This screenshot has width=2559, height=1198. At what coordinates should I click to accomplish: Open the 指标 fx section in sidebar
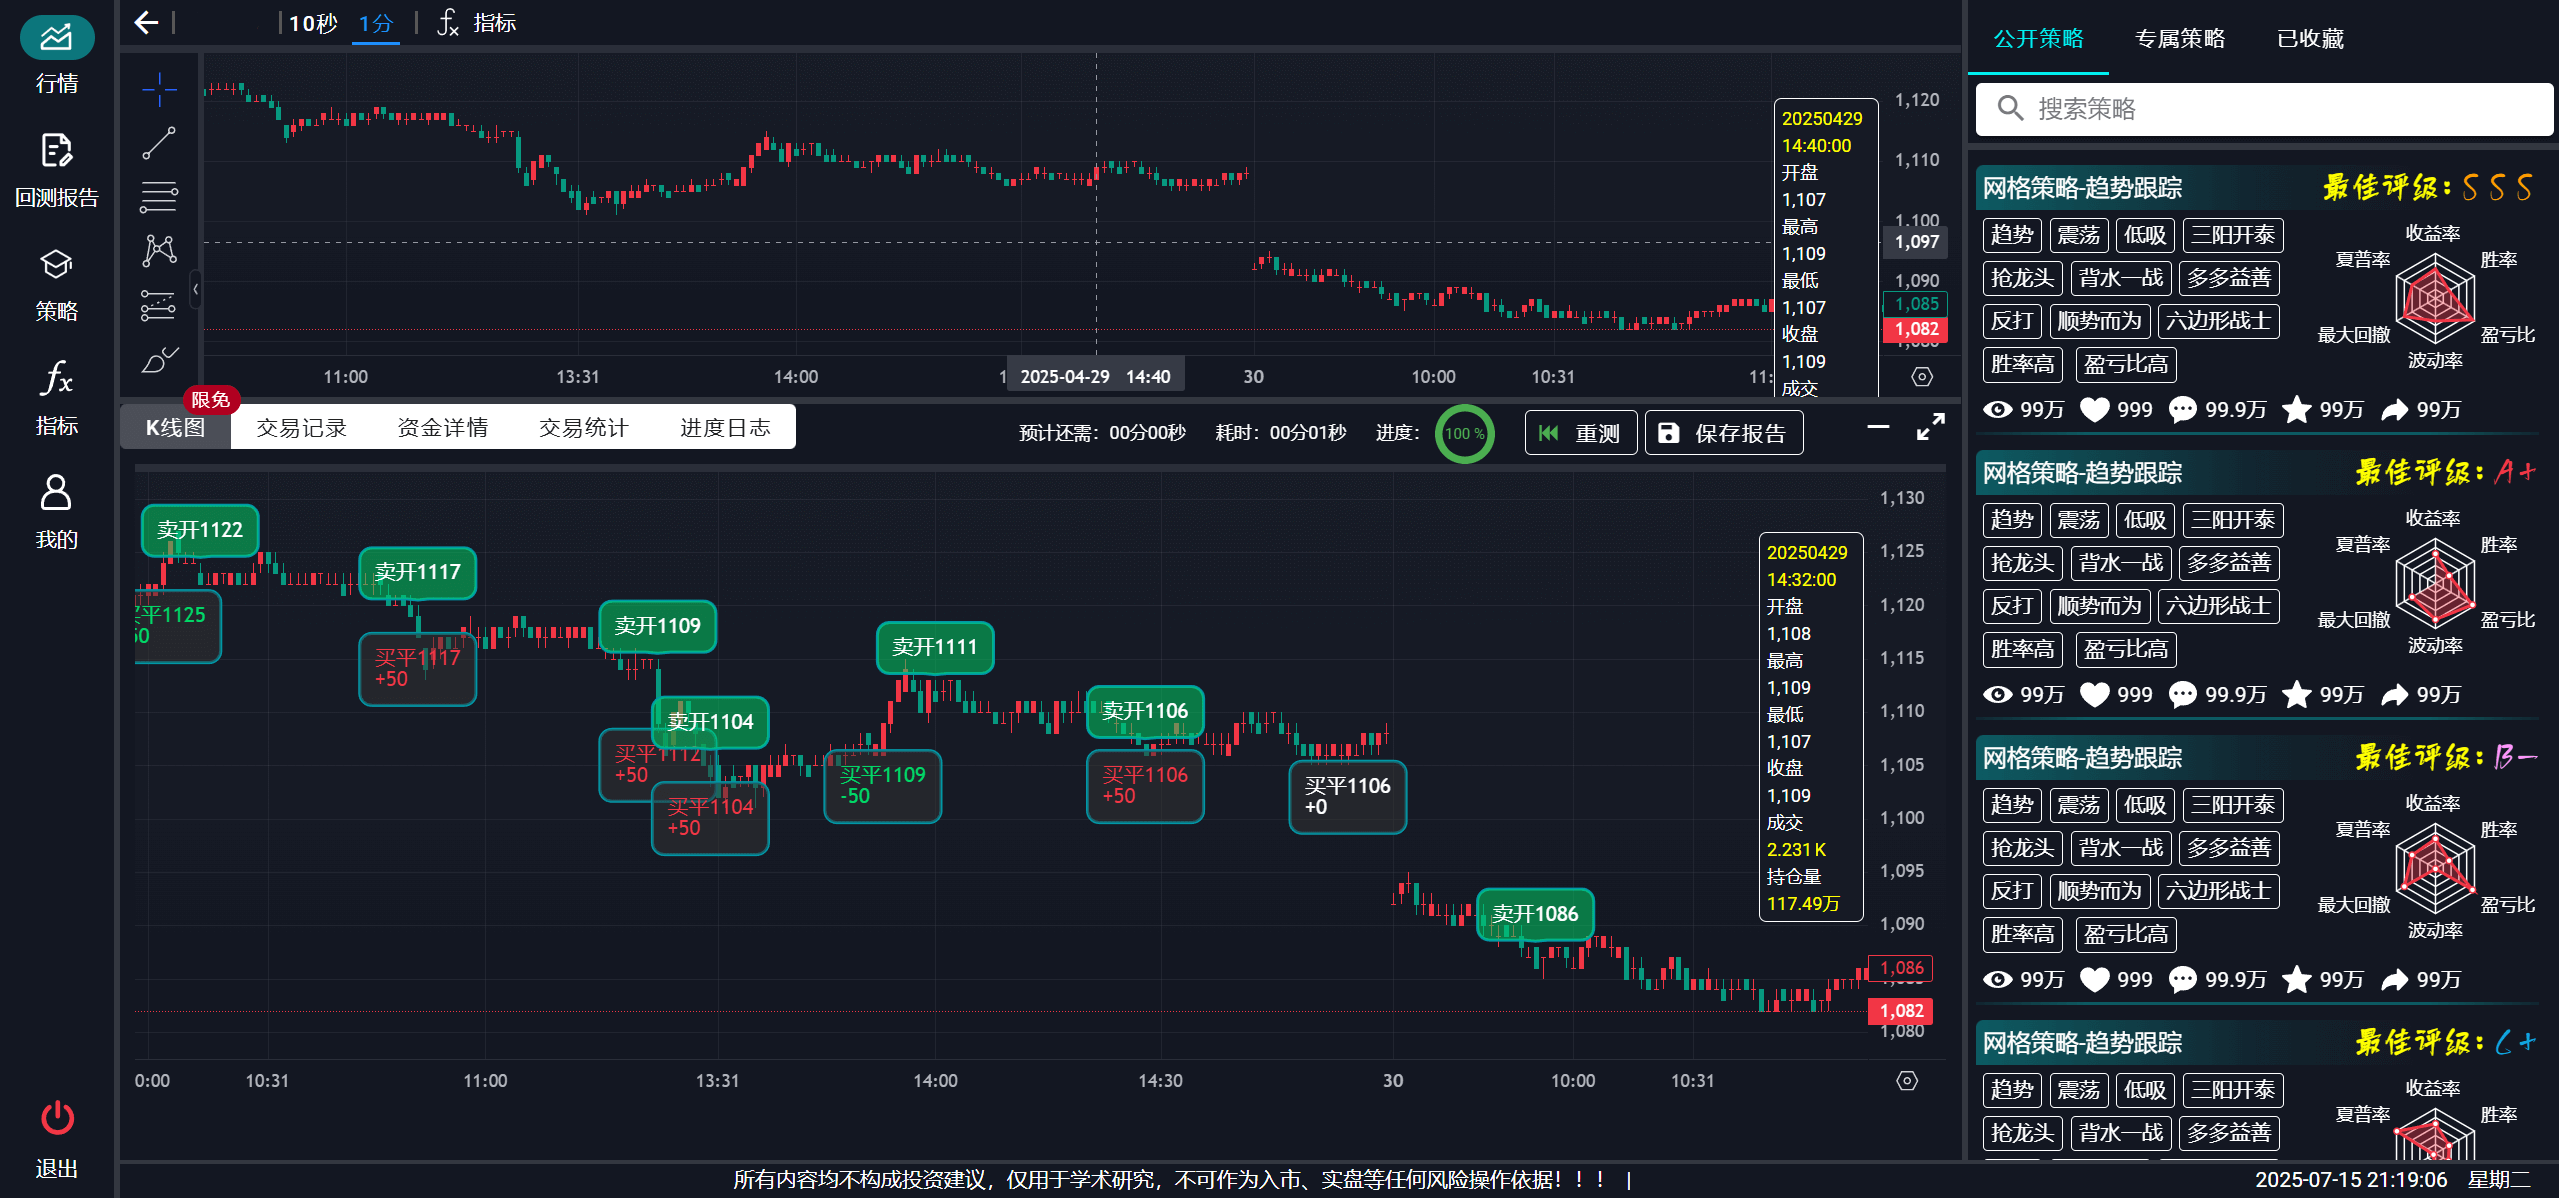tap(57, 399)
